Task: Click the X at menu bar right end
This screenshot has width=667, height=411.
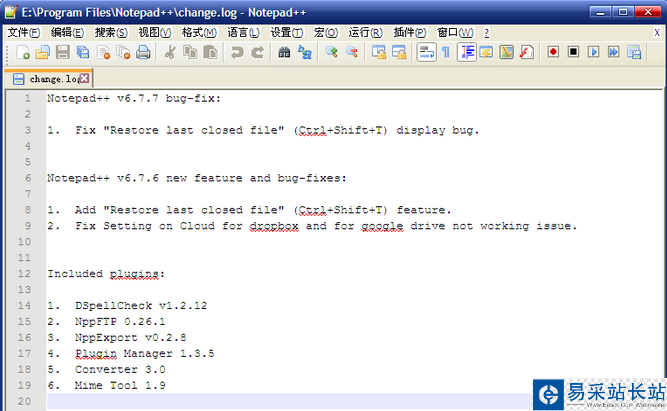Action: point(657,32)
